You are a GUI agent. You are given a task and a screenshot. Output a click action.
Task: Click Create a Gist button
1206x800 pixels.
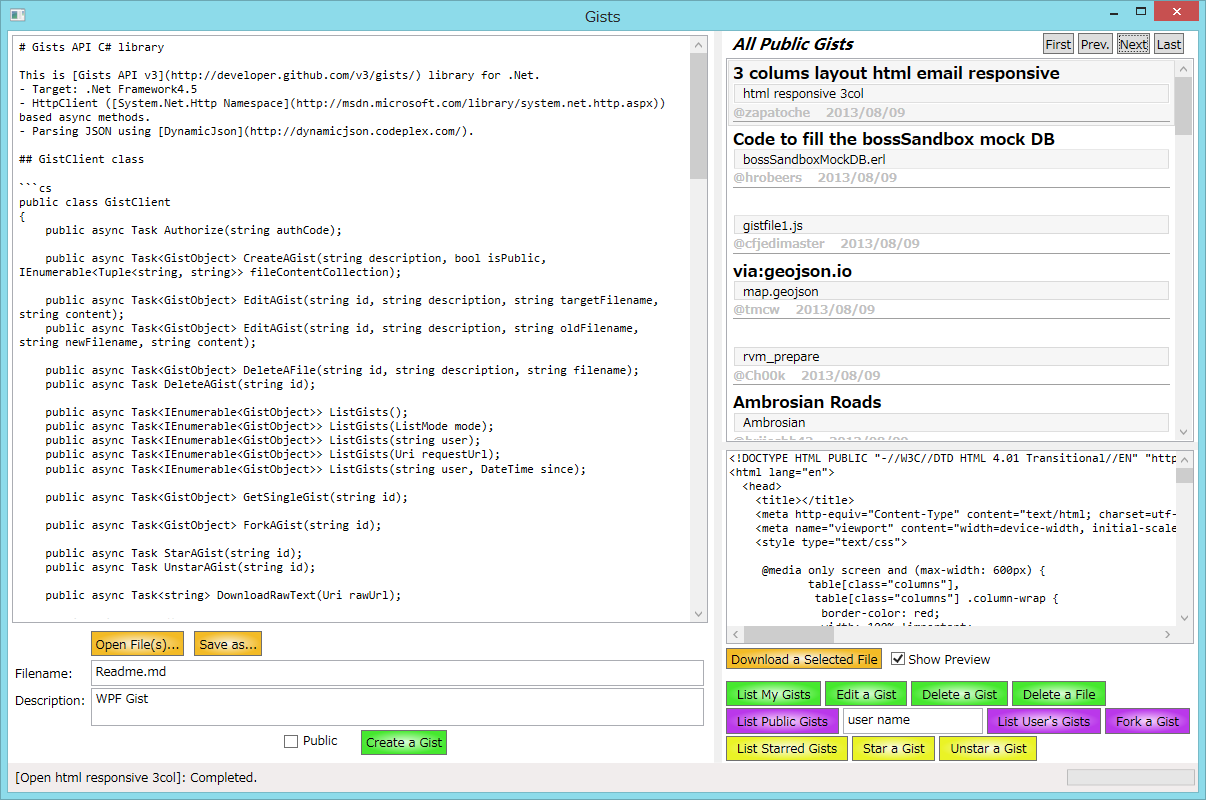(403, 742)
